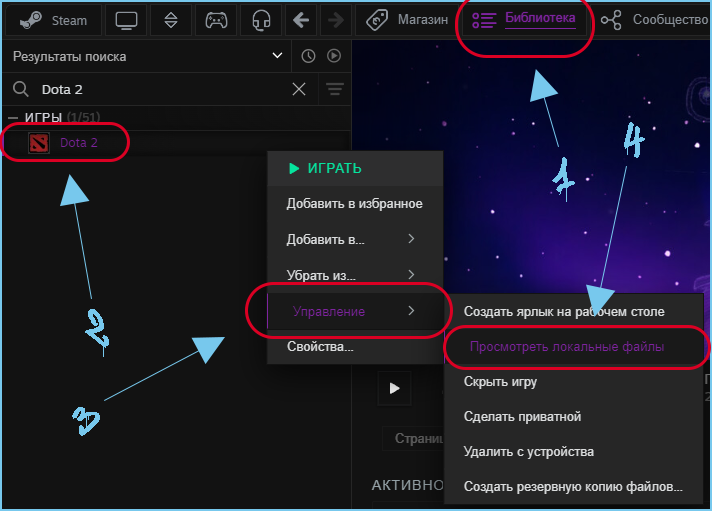Screen dimensions: 712x511
Task: Go forward with the right arrow
Action: pyautogui.click(x=336, y=20)
